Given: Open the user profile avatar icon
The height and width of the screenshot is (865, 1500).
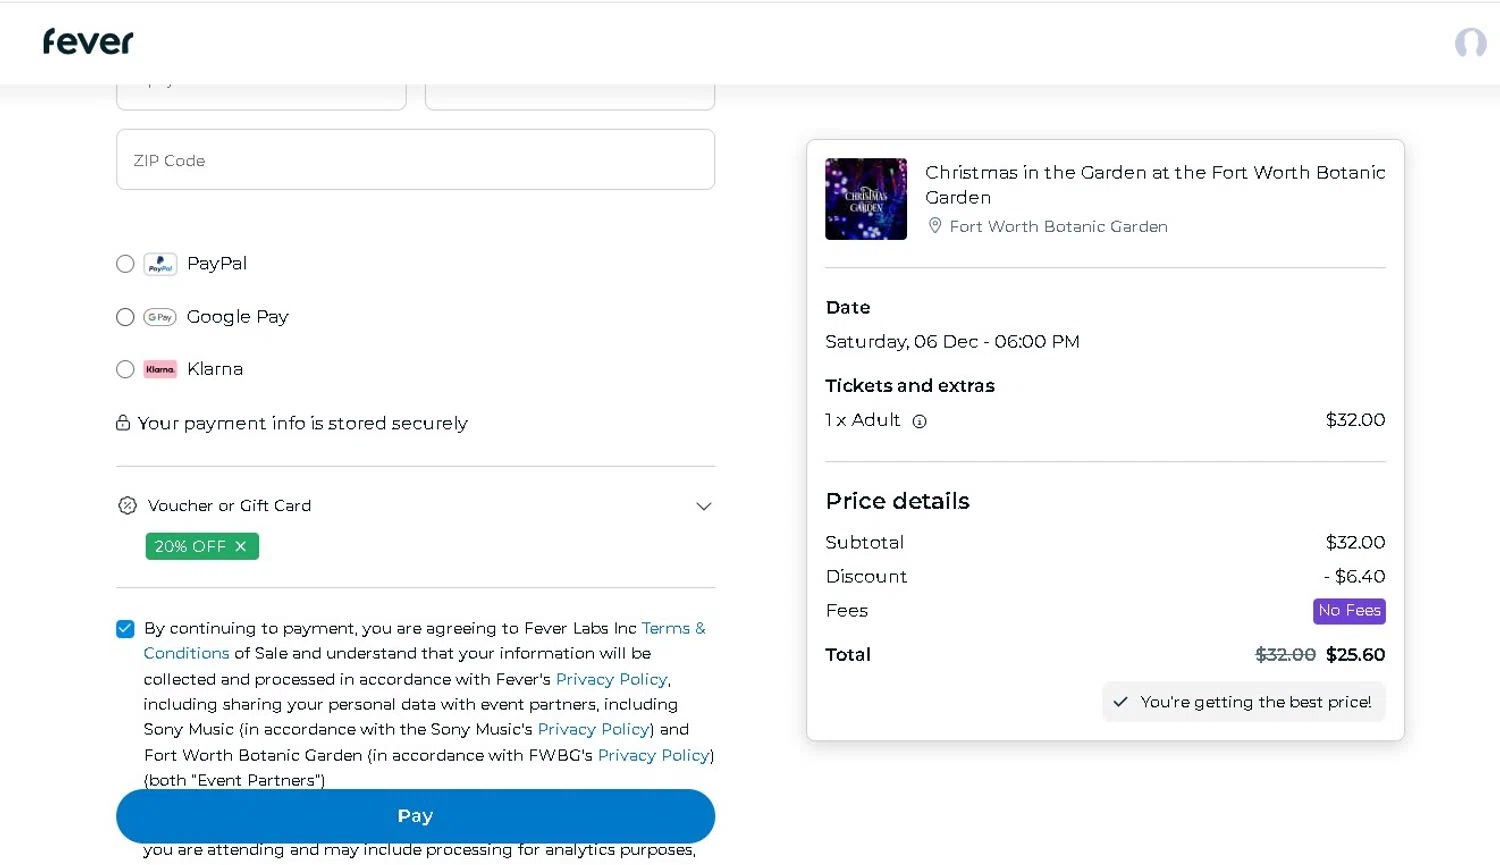Looking at the screenshot, I should 1470,43.
